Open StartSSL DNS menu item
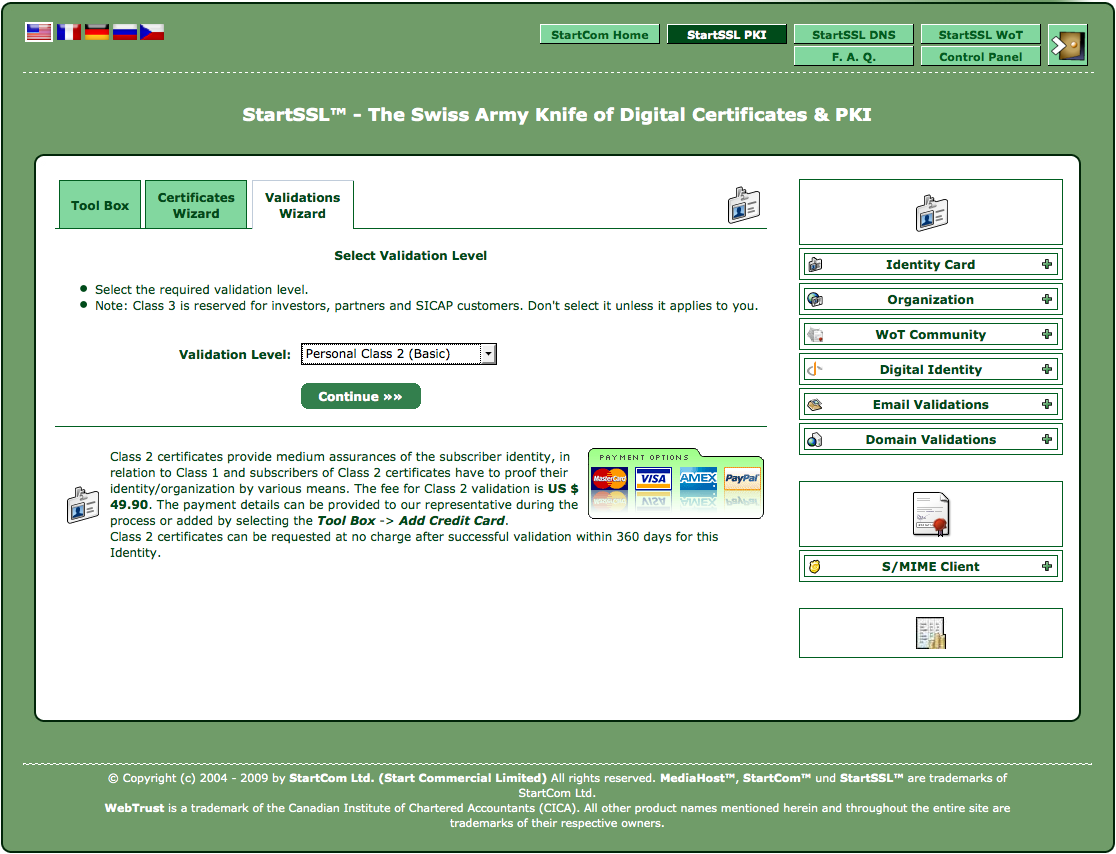The image size is (1116, 854). [x=853, y=34]
